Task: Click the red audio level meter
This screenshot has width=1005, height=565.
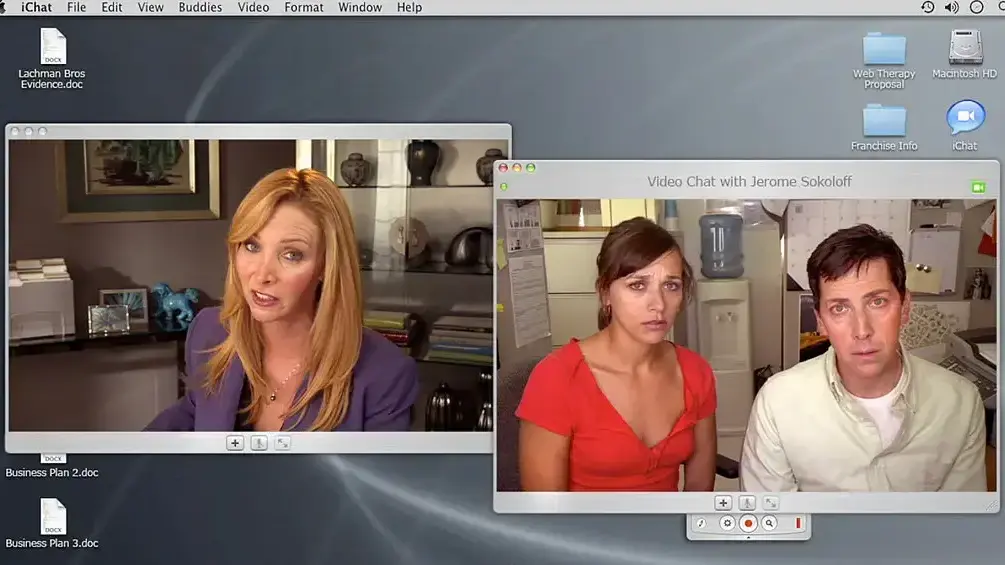Action: (798, 523)
